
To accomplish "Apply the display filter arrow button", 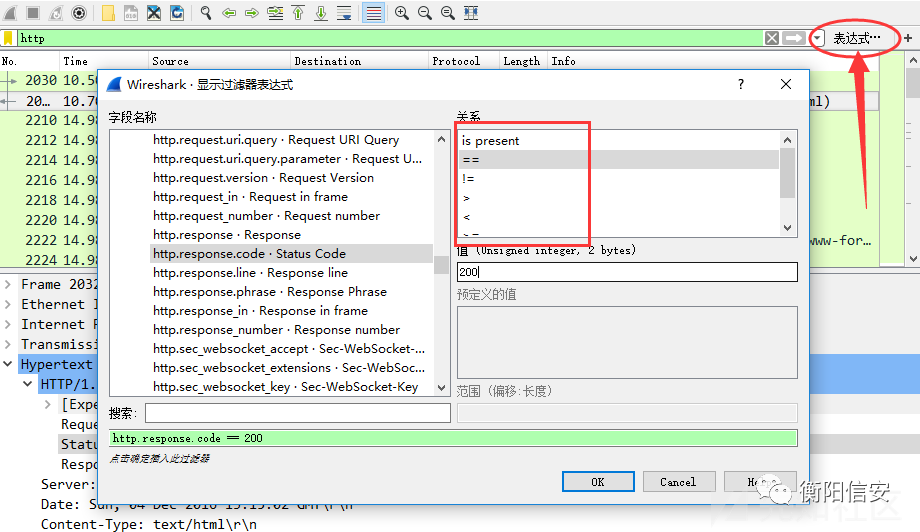I will click(794, 38).
